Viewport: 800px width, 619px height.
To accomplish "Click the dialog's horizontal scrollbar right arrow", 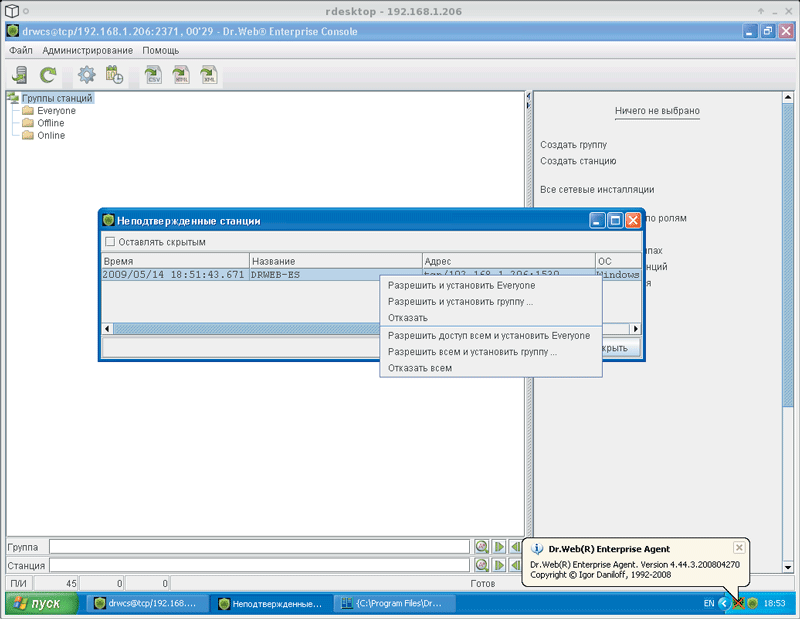I will (636, 329).
